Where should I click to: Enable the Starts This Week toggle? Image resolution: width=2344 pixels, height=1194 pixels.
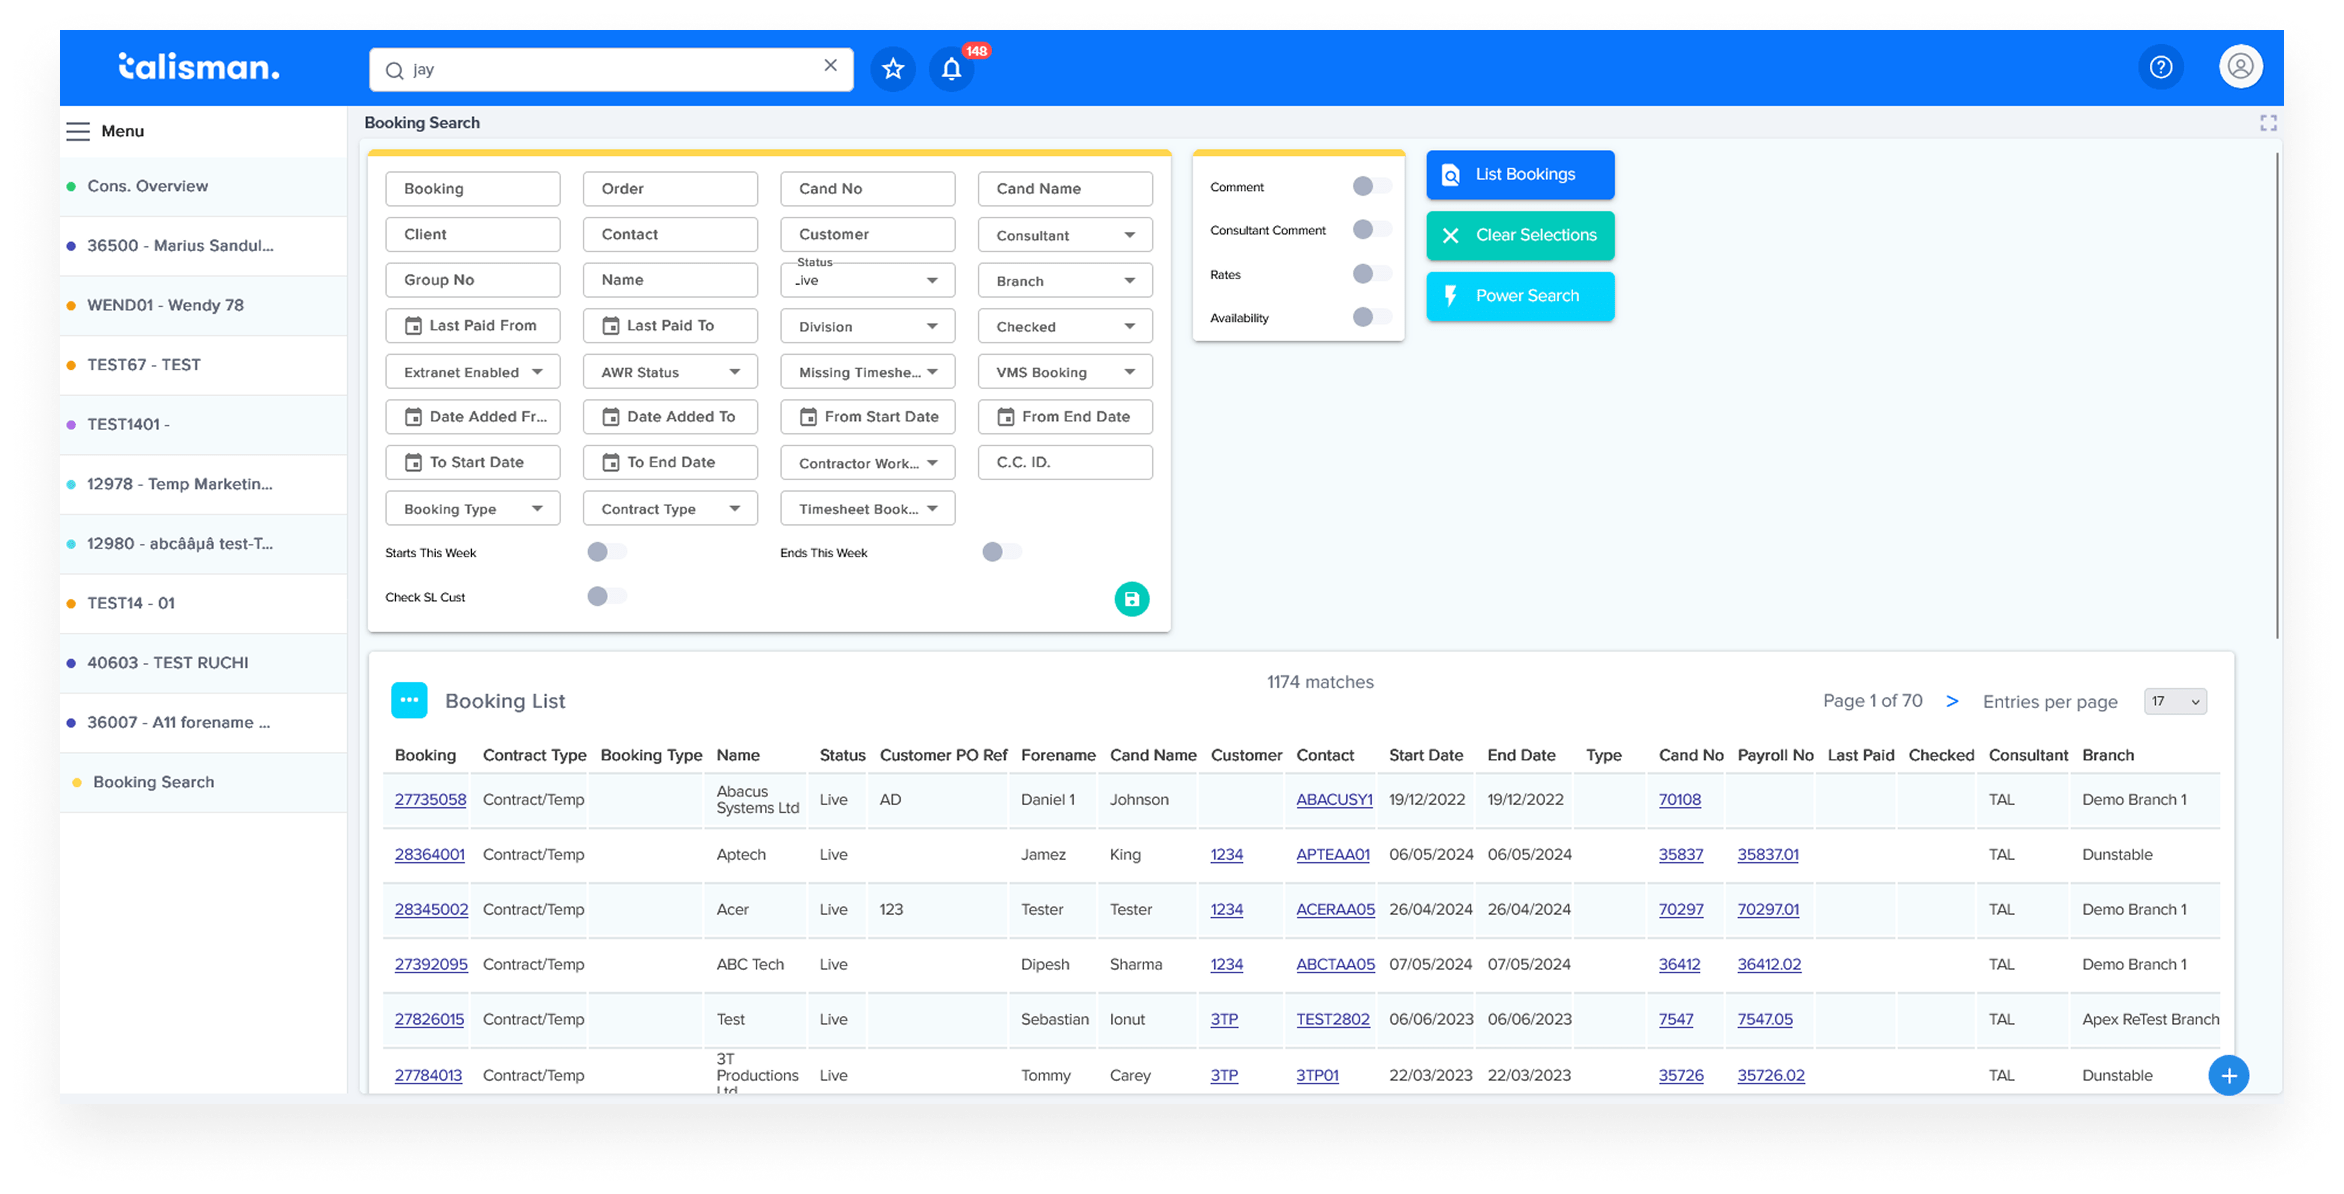coord(606,552)
